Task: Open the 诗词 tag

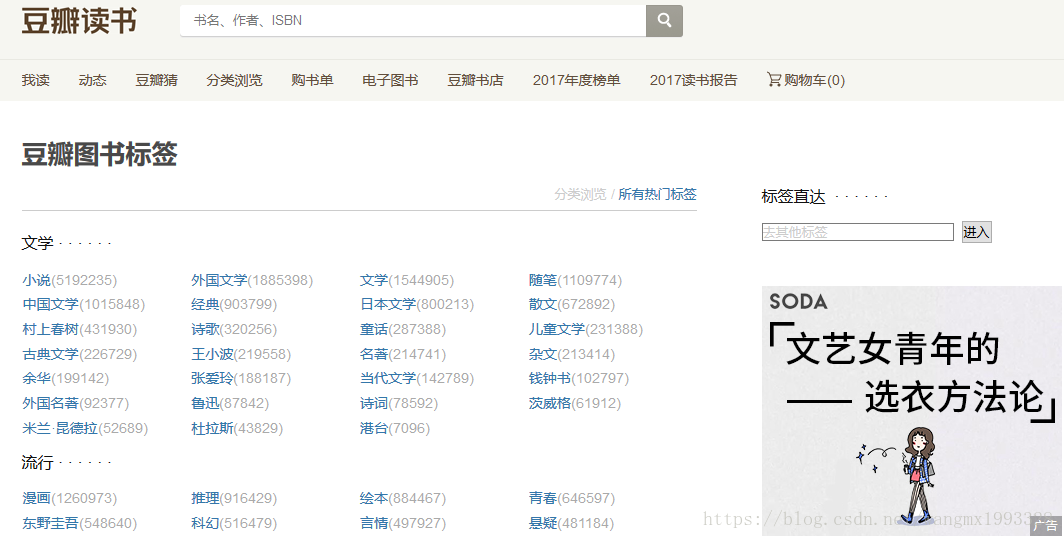Action: (x=374, y=403)
